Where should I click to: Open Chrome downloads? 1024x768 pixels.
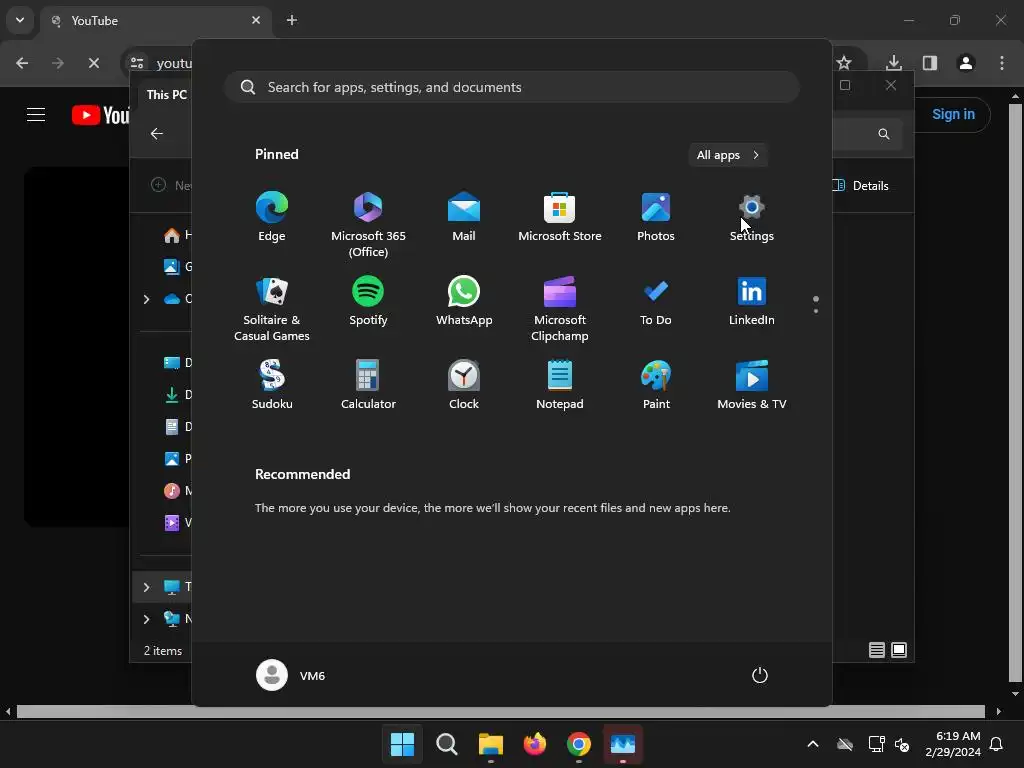click(893, 63)
